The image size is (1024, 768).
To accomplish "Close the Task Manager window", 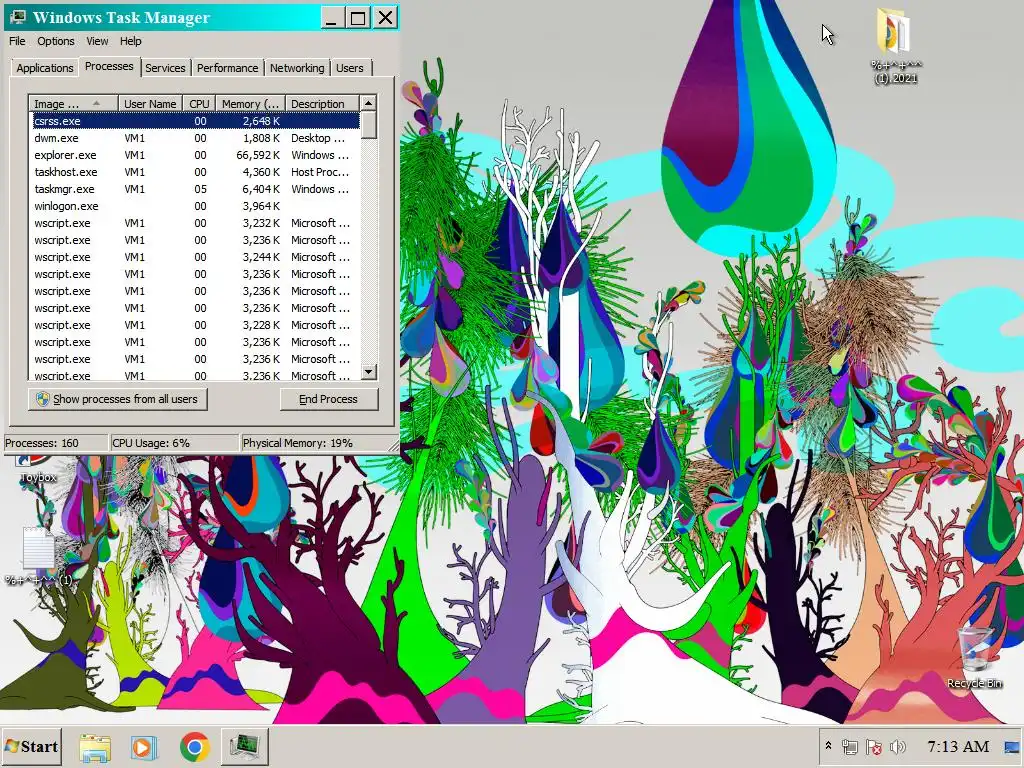I will [385, 18].
